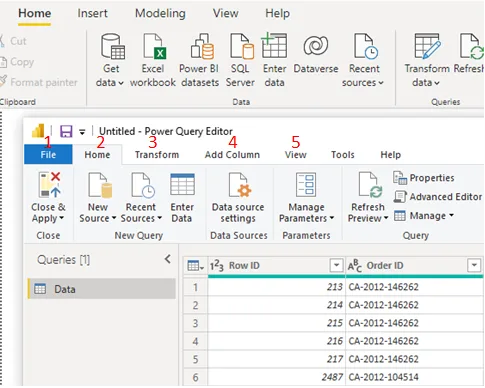The width and height of the screenshot is (485, 388).
Task: Click the Manage query button
Action: tap(423, 216)
